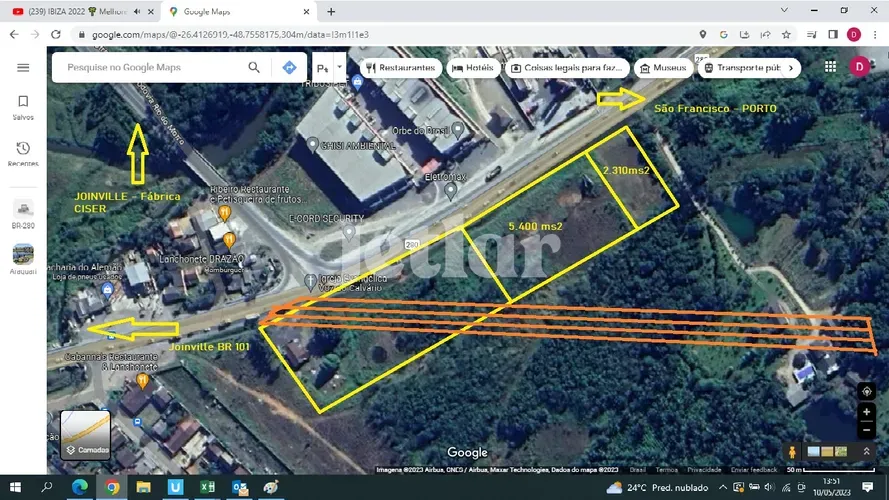Expand the imagery strip with double chevron

(866, 452)
